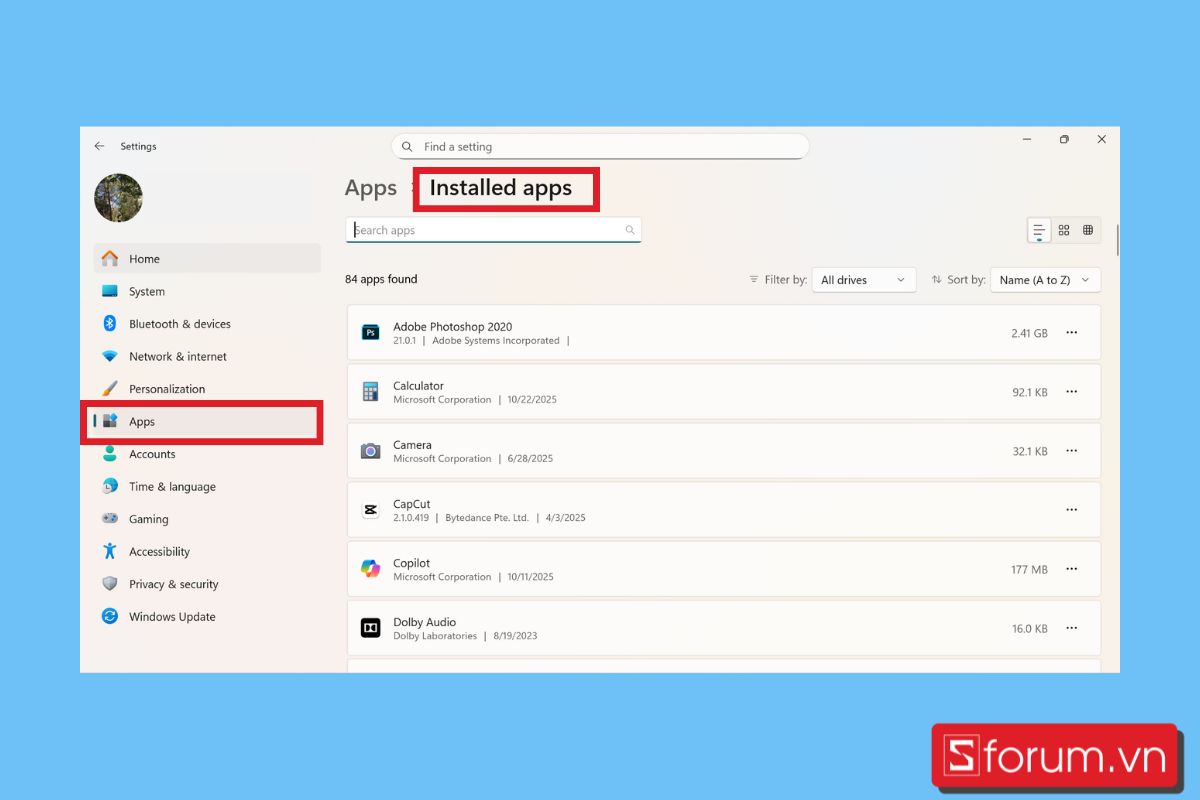Click the Camera app icon

[x=371, y=451]
